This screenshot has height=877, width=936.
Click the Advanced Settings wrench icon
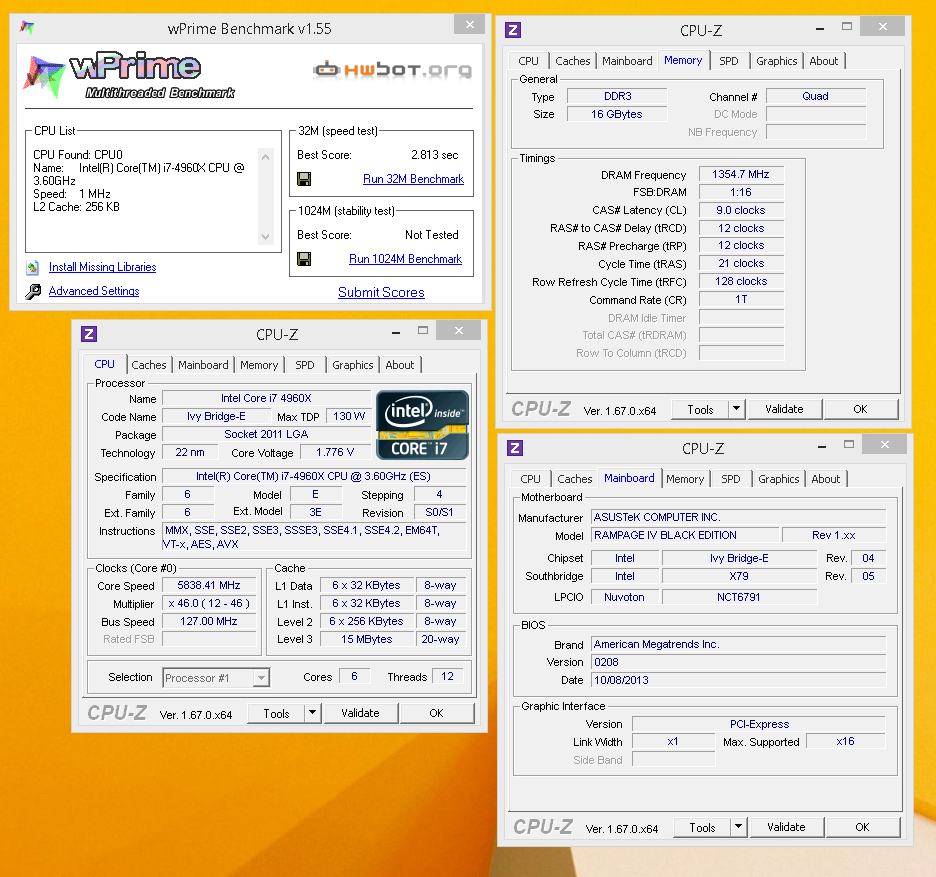pyautogui.click(x=33, y=291)
